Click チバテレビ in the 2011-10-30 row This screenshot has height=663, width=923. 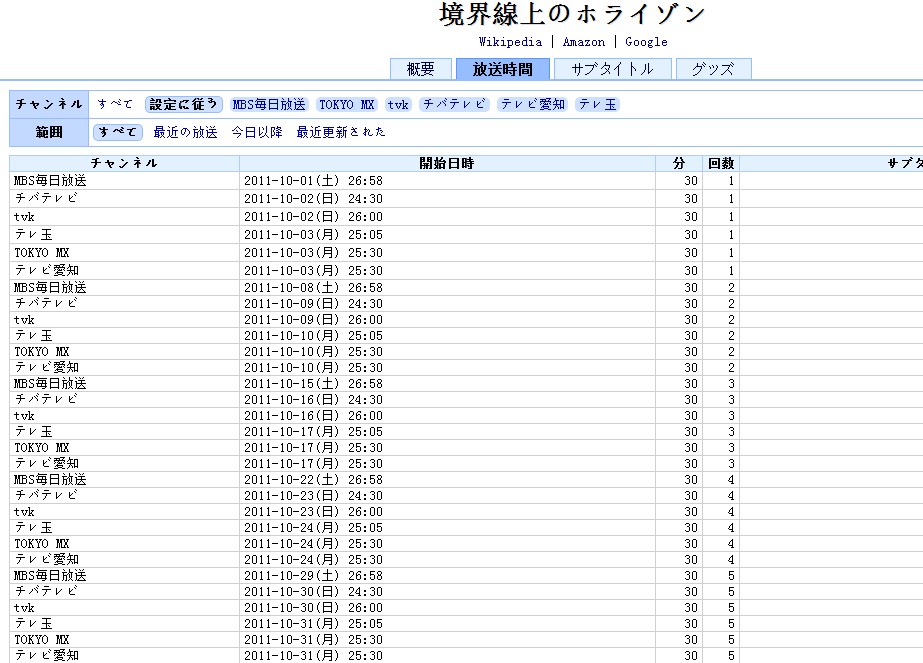coord(46,591)
